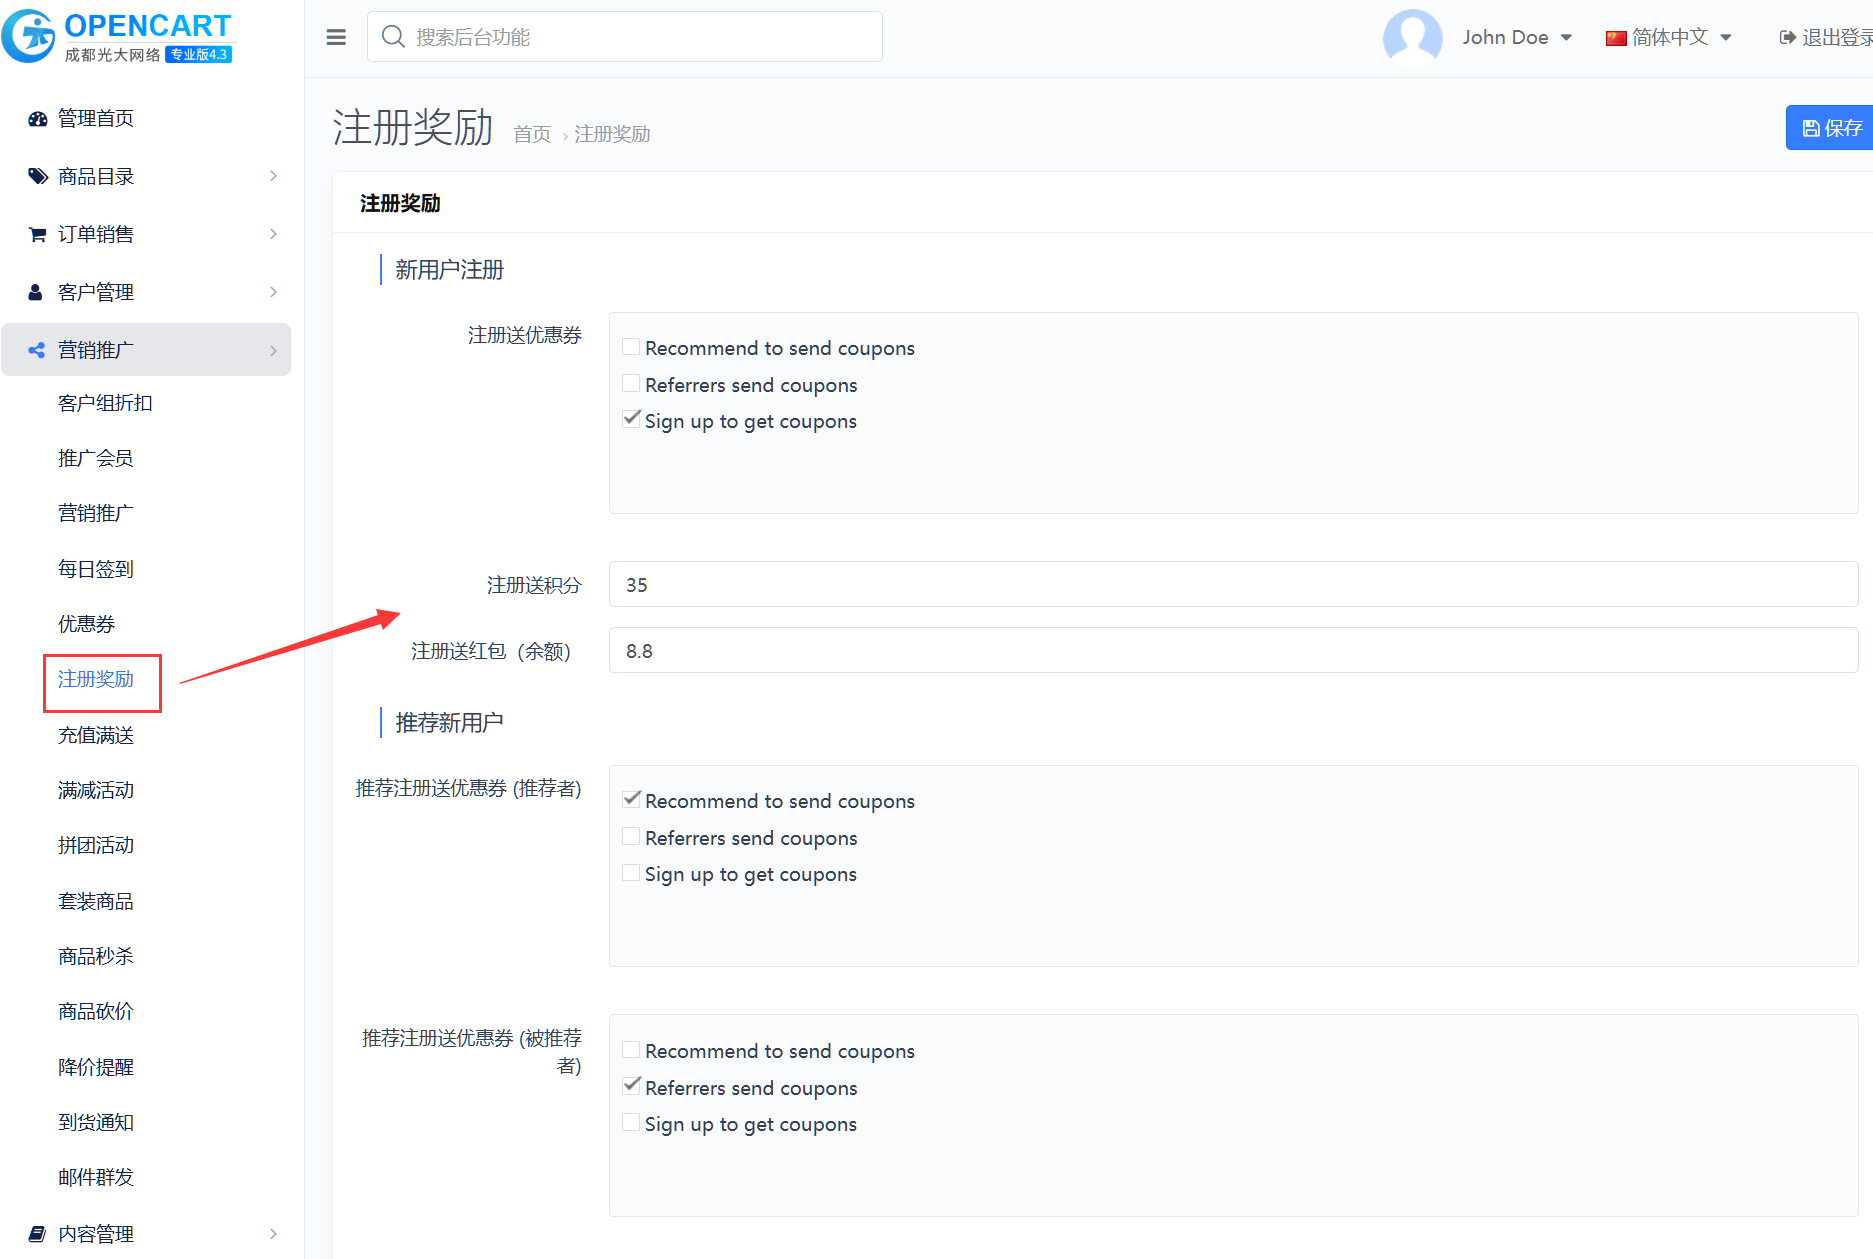Click the dashboard icon beside 管理首页
Screen dimensions: 1873x1259
[38, 119]
